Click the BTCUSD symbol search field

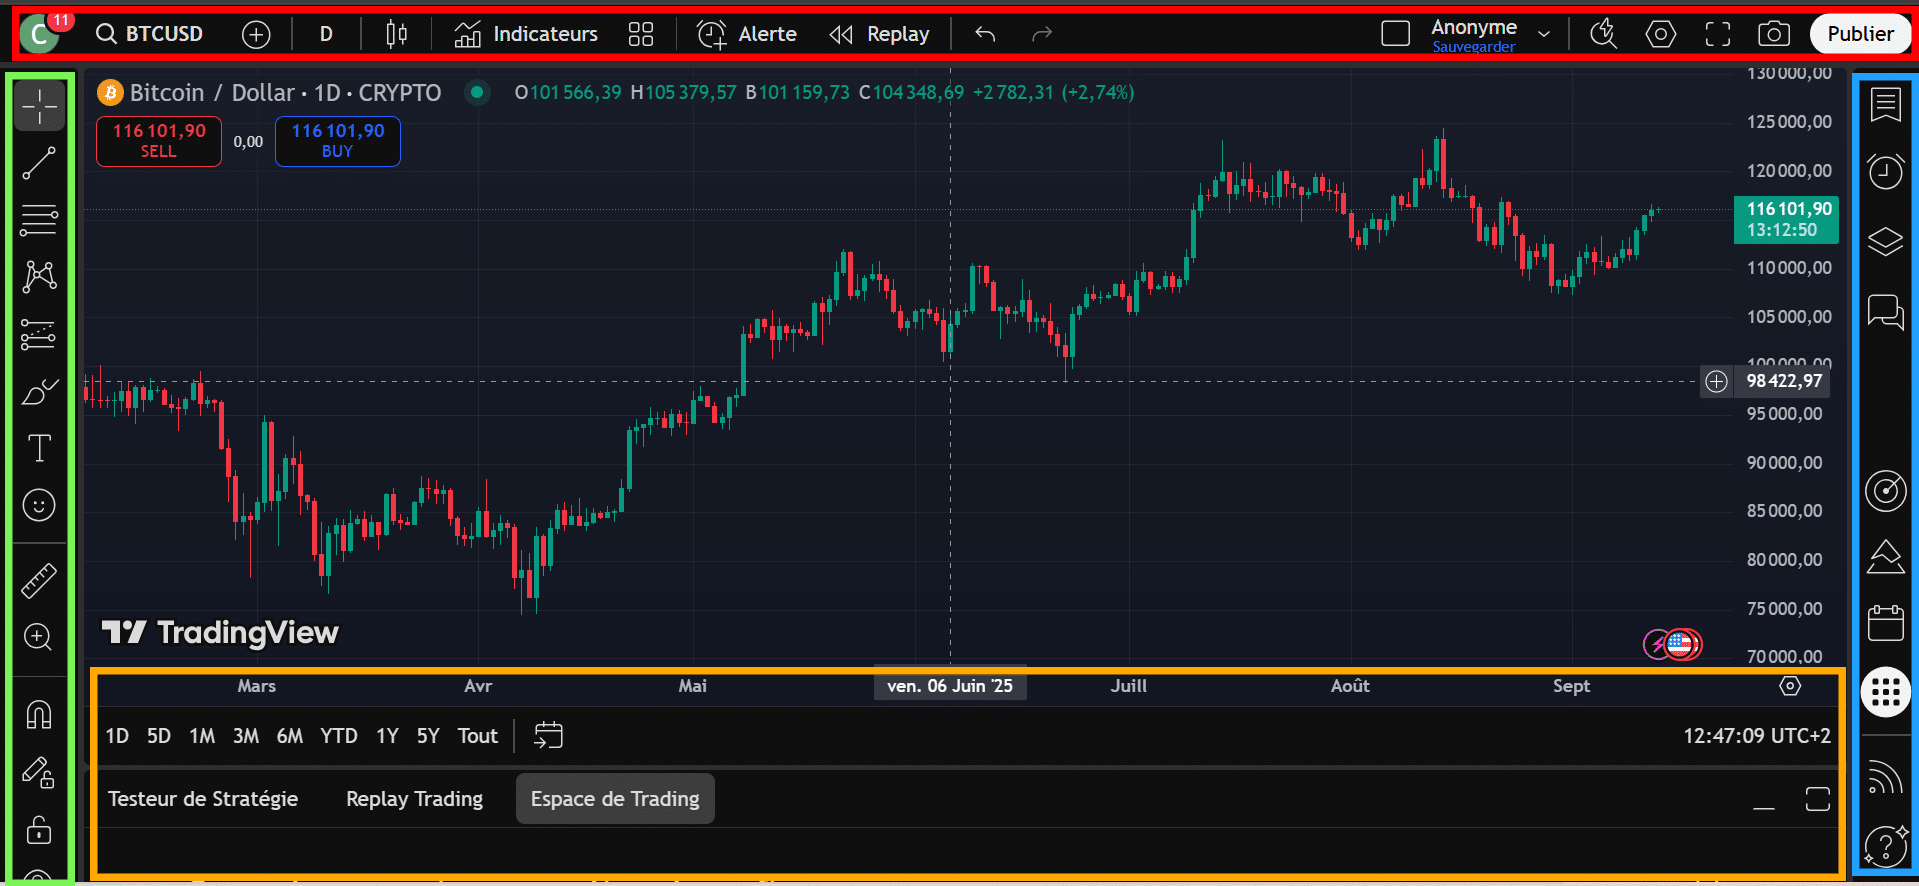[x=150, y=34]
